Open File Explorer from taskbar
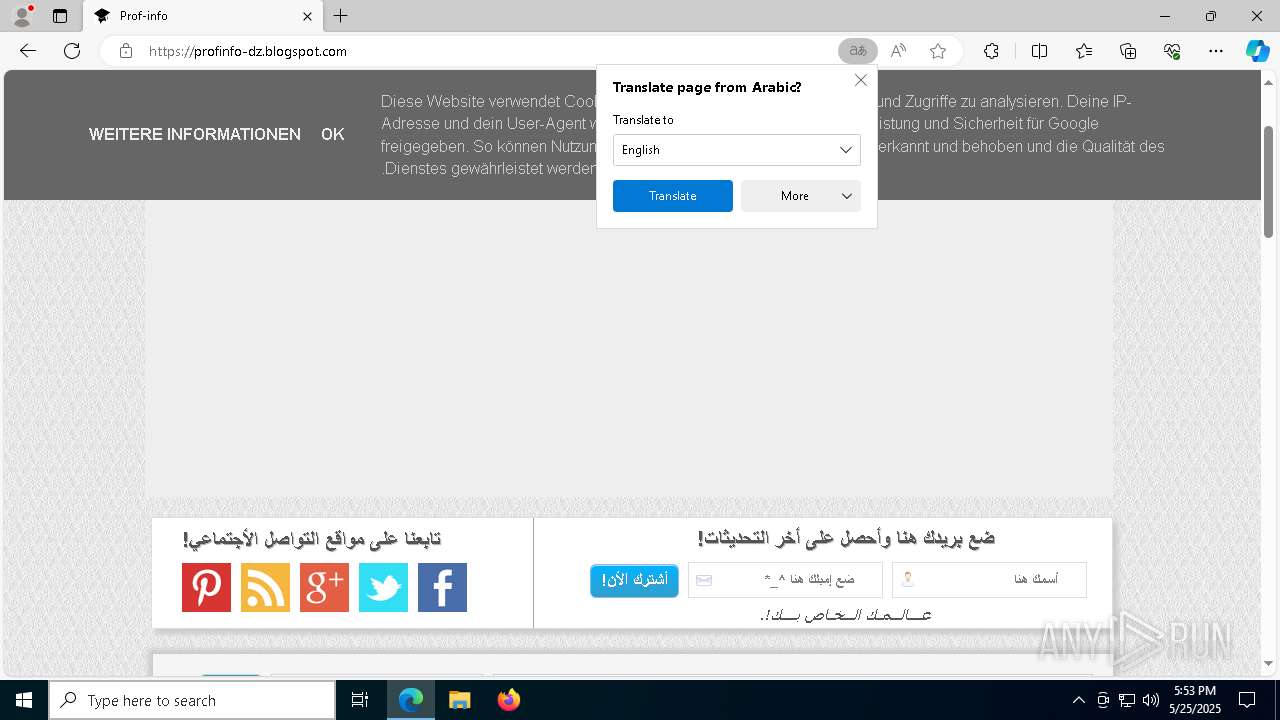The width and height of the screenshot is (1280, 720). click(x=459, y=700)
